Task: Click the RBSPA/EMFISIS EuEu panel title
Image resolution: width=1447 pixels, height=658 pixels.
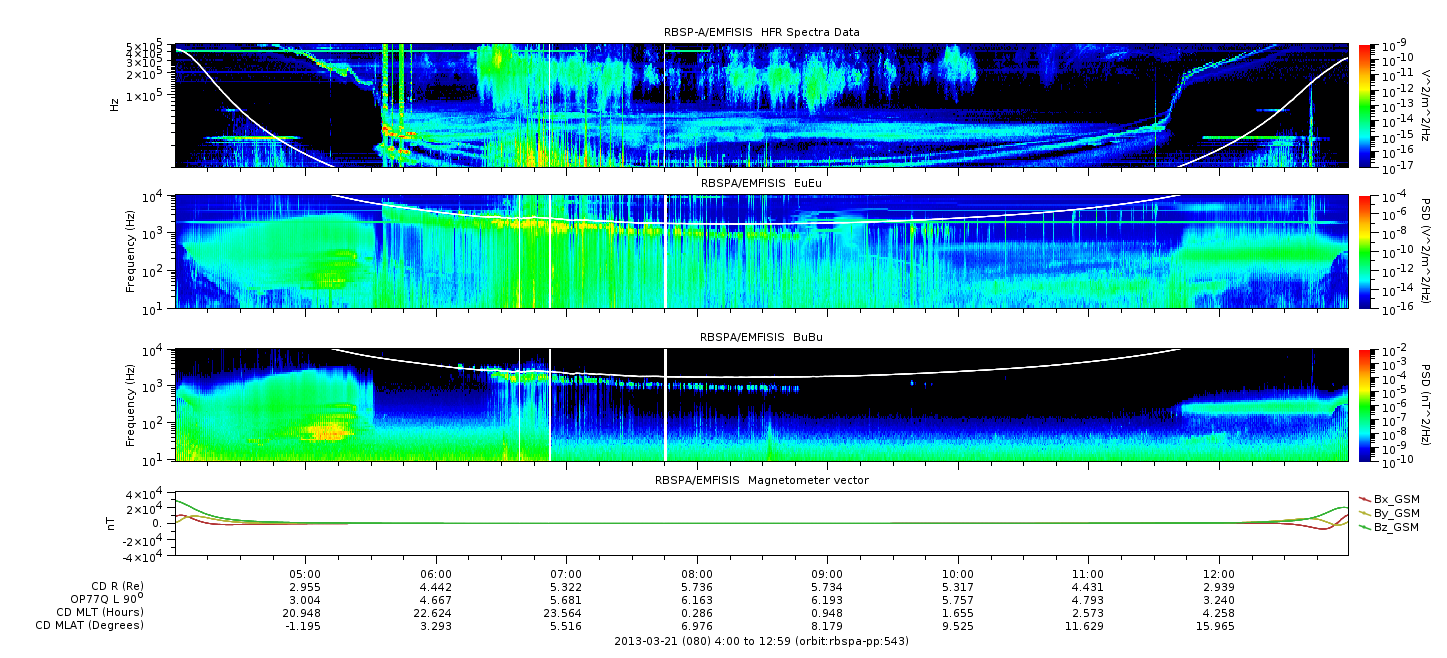Action: tap(761, 184)
